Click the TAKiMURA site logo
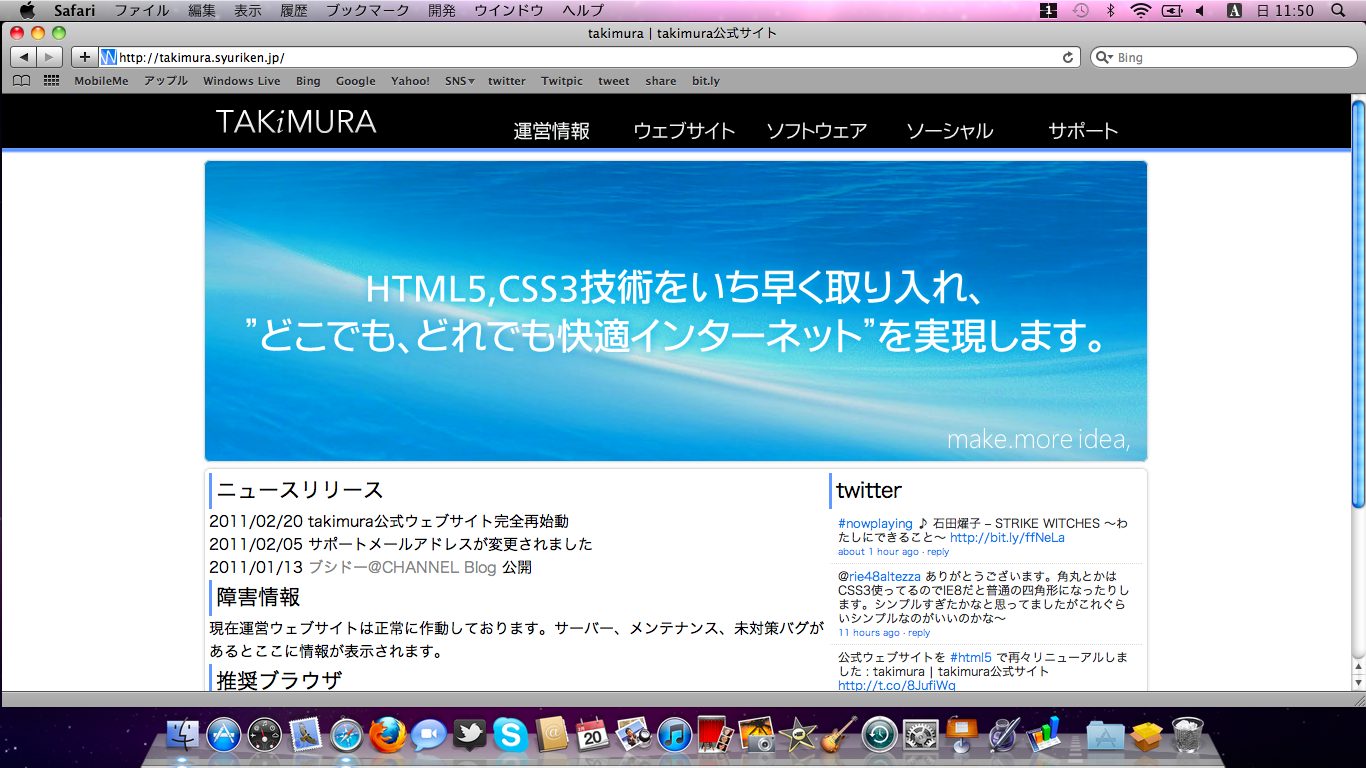The height and width of the screenshot is (768, 1366). 296,122
